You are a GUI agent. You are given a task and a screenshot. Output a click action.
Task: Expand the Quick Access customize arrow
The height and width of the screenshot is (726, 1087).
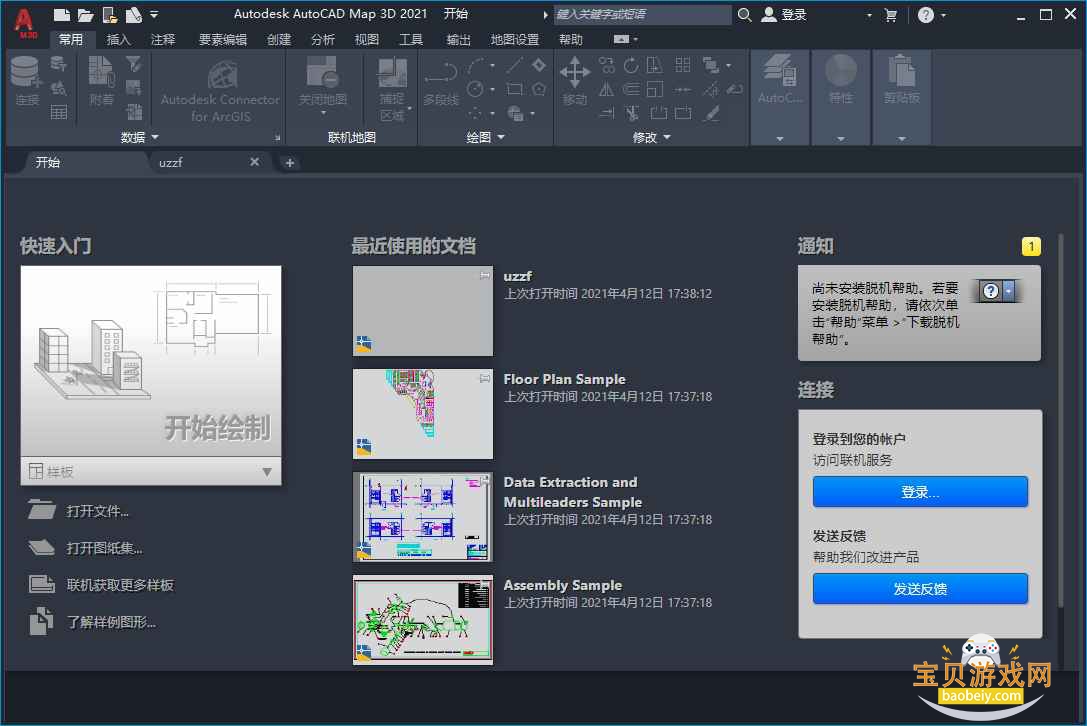click(x=154, y=14)
